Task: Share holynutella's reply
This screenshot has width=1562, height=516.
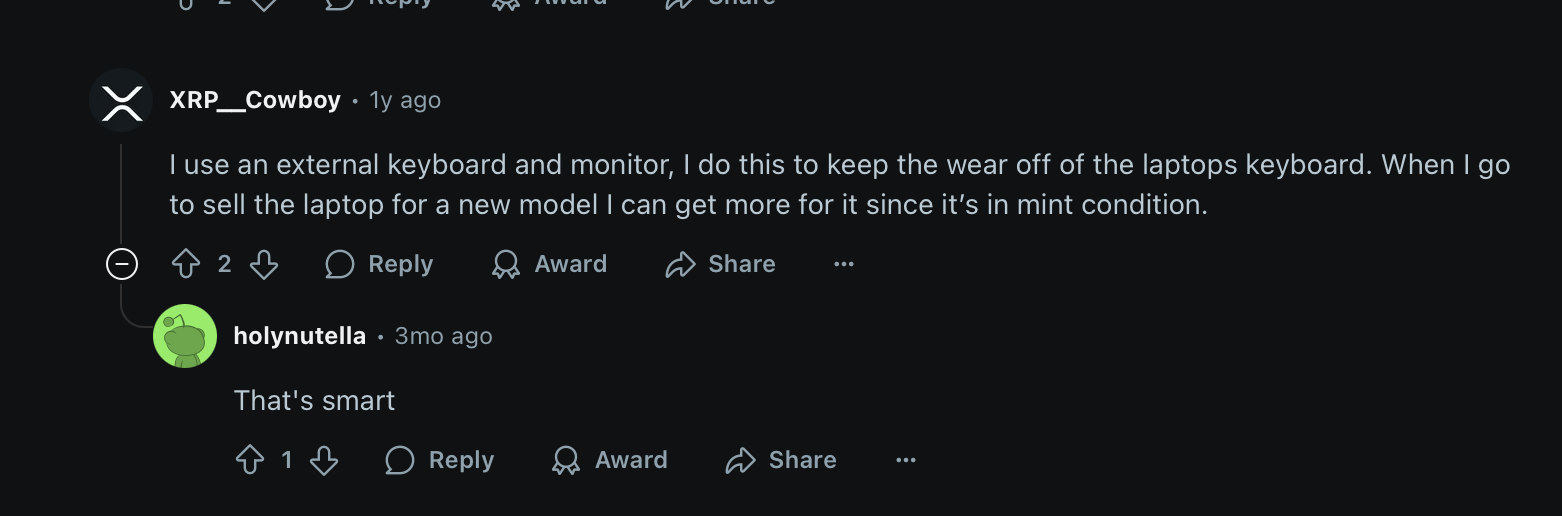Action: pyautogui.click(x=782, y=460)
